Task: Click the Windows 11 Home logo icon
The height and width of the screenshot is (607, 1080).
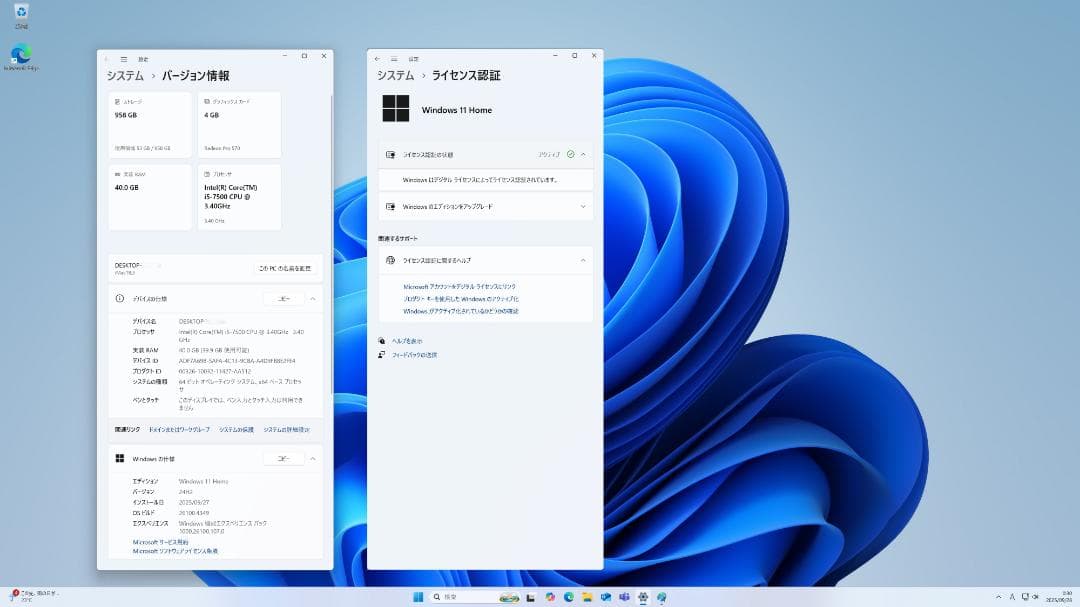Action: 397,108
